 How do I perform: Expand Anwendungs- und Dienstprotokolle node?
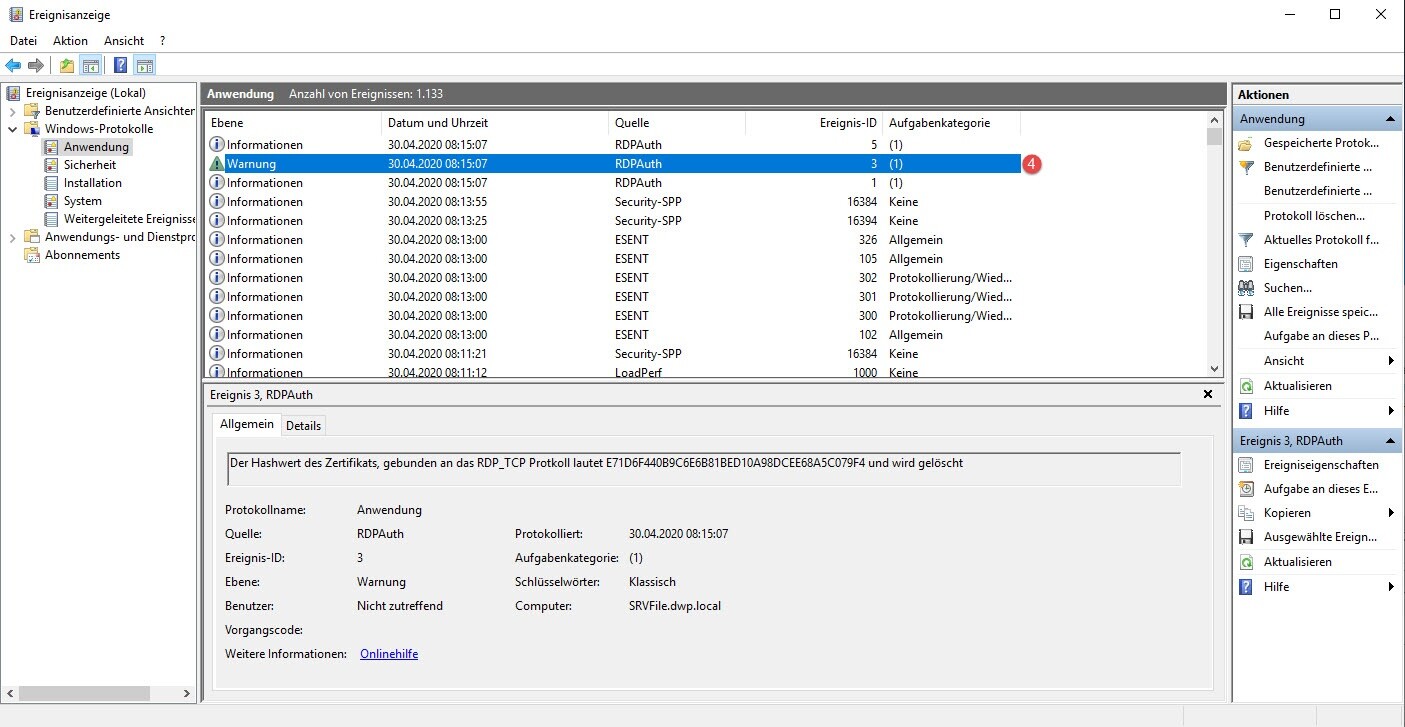pyautogui.click(x=13, y=237)
